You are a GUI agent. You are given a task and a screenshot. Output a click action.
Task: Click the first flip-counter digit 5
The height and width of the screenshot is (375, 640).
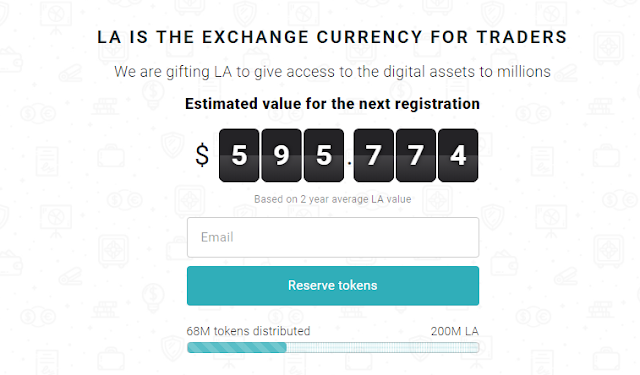point(239,155)
